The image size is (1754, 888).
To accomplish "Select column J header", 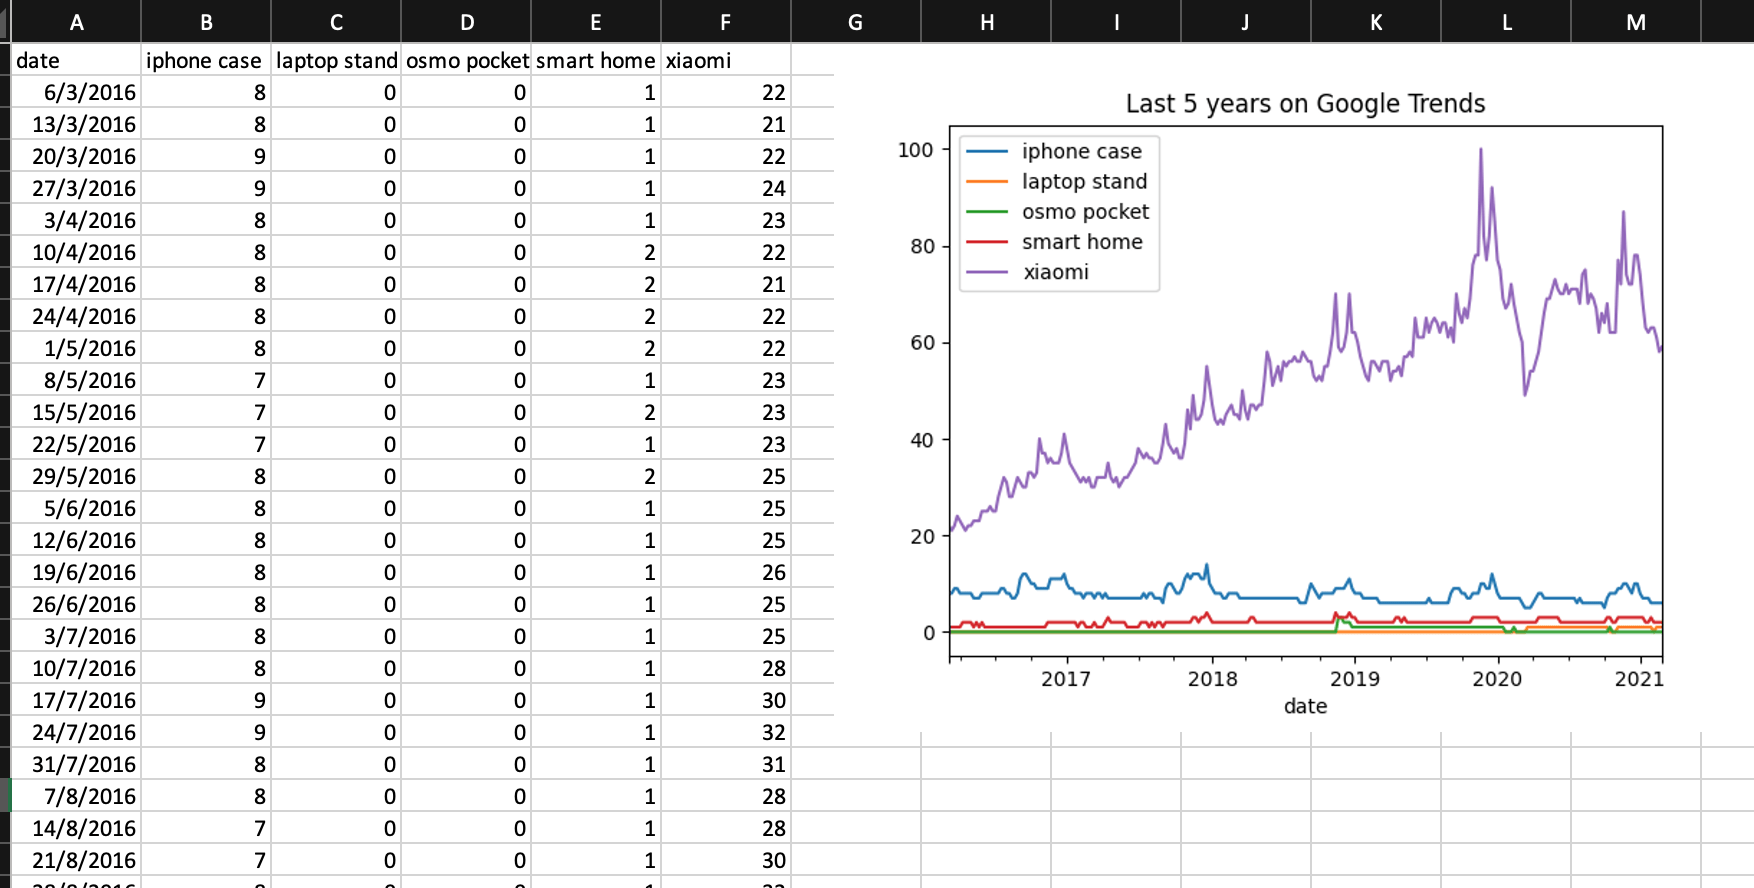I will tap(1246, 21).
